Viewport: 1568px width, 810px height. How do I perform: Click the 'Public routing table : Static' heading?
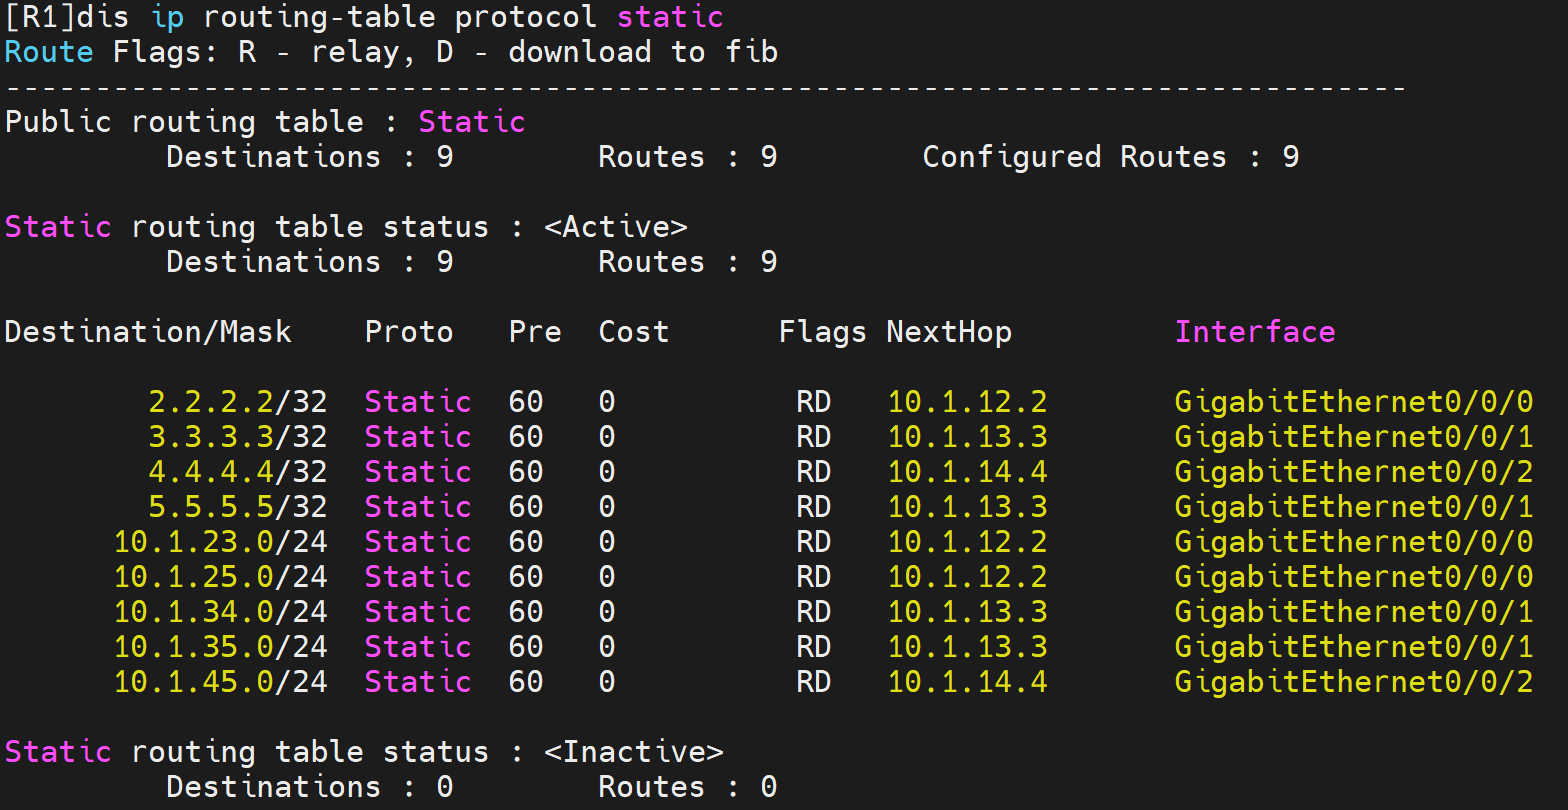click(x=265, y=122)
